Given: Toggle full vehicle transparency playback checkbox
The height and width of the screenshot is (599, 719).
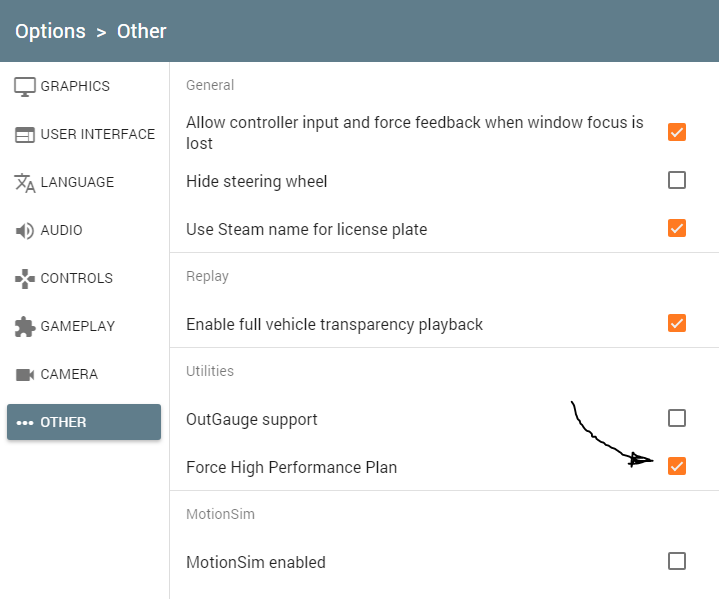Looking at the screenshot, I should [x=676, y=323].
